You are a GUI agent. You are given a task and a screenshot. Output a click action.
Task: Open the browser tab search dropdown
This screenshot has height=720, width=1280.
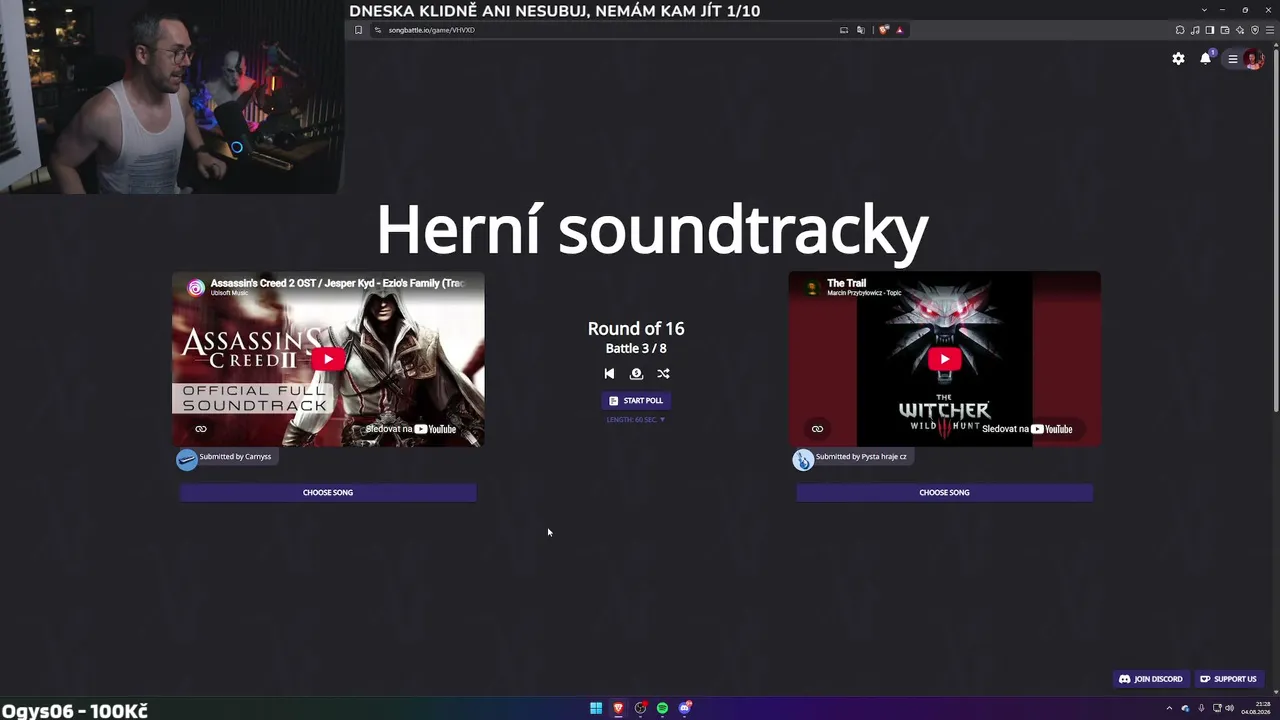(1204, 10)
